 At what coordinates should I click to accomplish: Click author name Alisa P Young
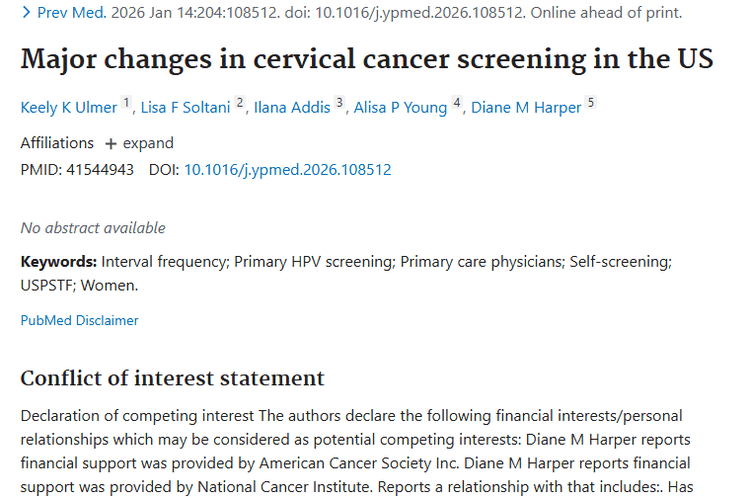pyautogui.click(x=400, y=108)
